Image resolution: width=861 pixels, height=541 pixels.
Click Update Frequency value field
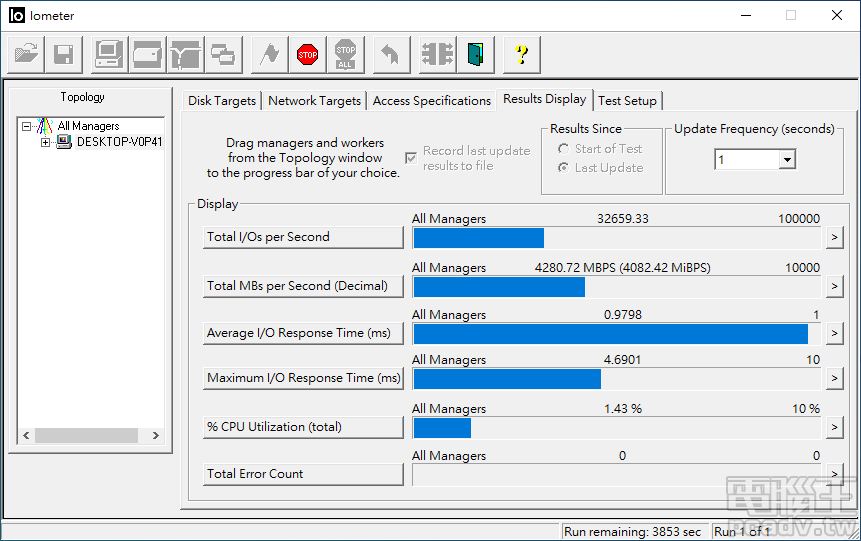(x=747, y=160)
